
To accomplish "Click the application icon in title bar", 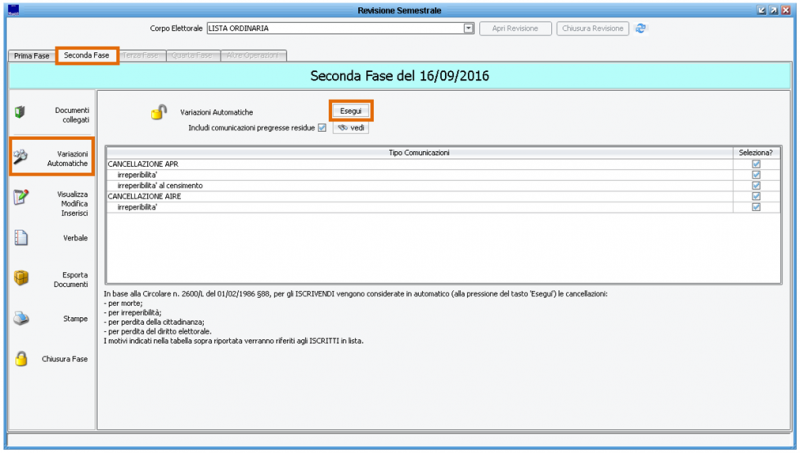I will pos(14,10).
